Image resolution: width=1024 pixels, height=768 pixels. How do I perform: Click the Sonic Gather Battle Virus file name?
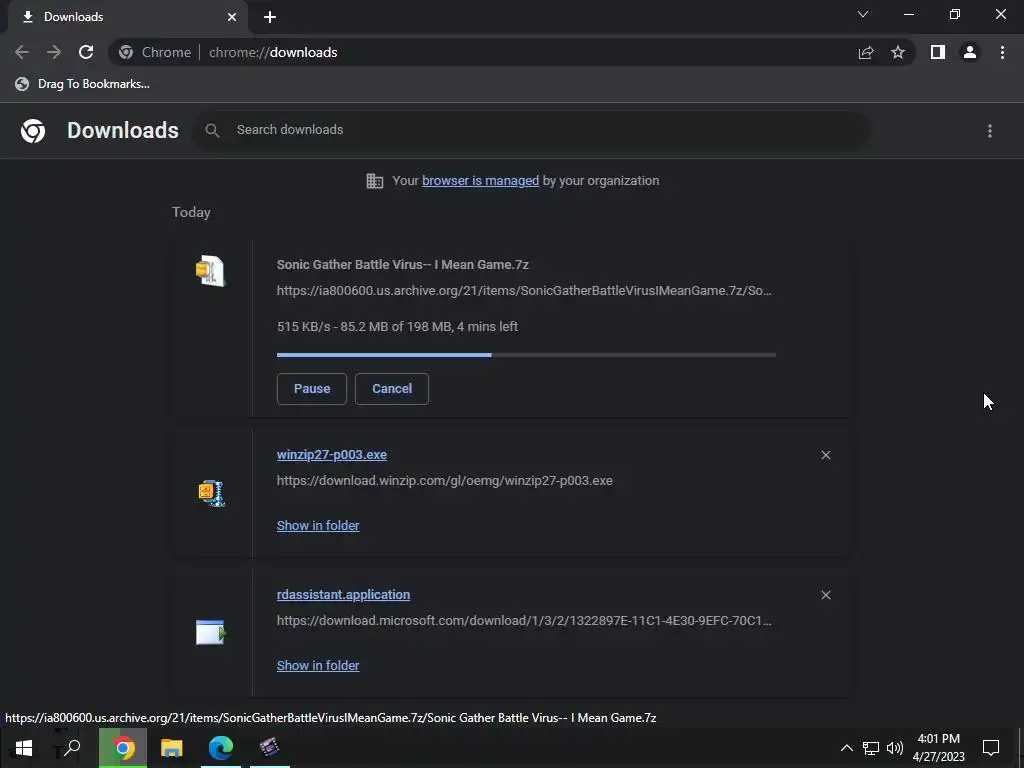click(403, 264)
